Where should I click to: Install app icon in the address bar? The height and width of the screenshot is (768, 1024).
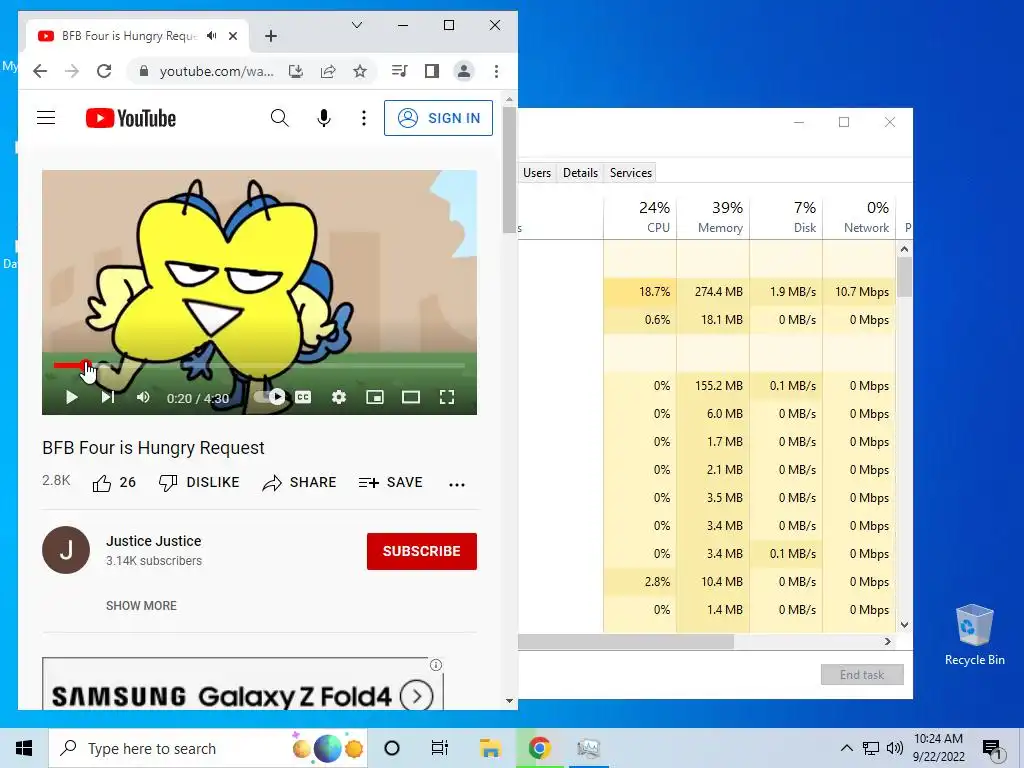click(296, 71)
